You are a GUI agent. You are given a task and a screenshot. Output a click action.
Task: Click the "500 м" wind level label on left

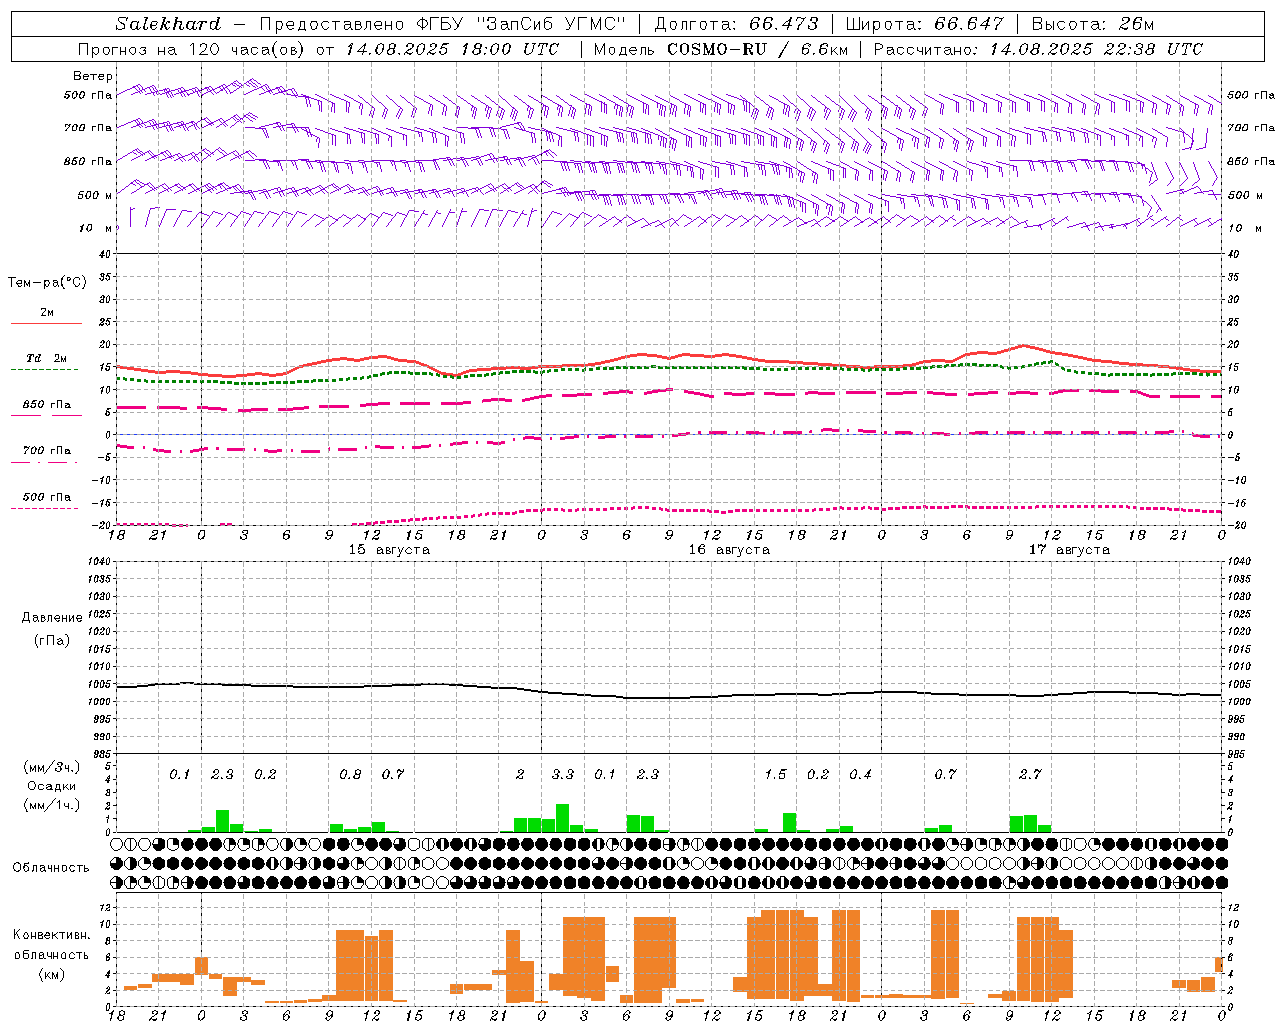95,196
